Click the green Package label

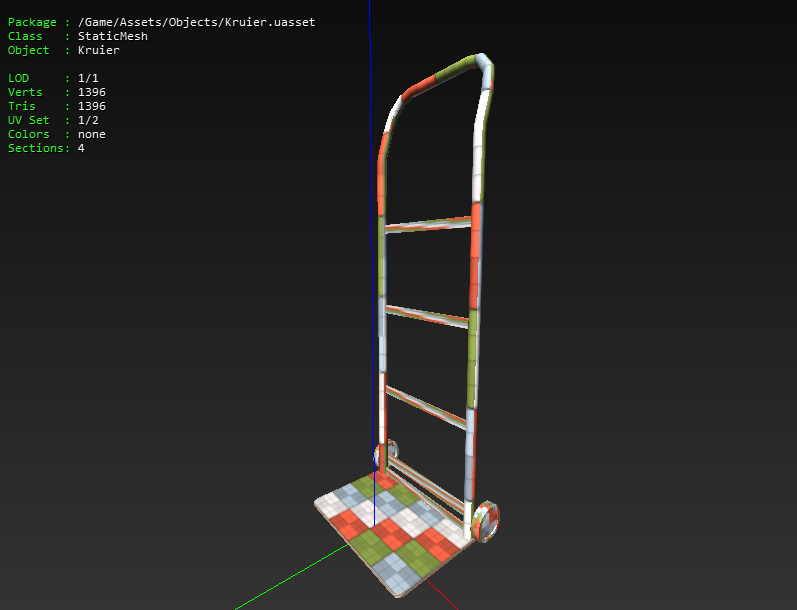(x=32, y=22)
